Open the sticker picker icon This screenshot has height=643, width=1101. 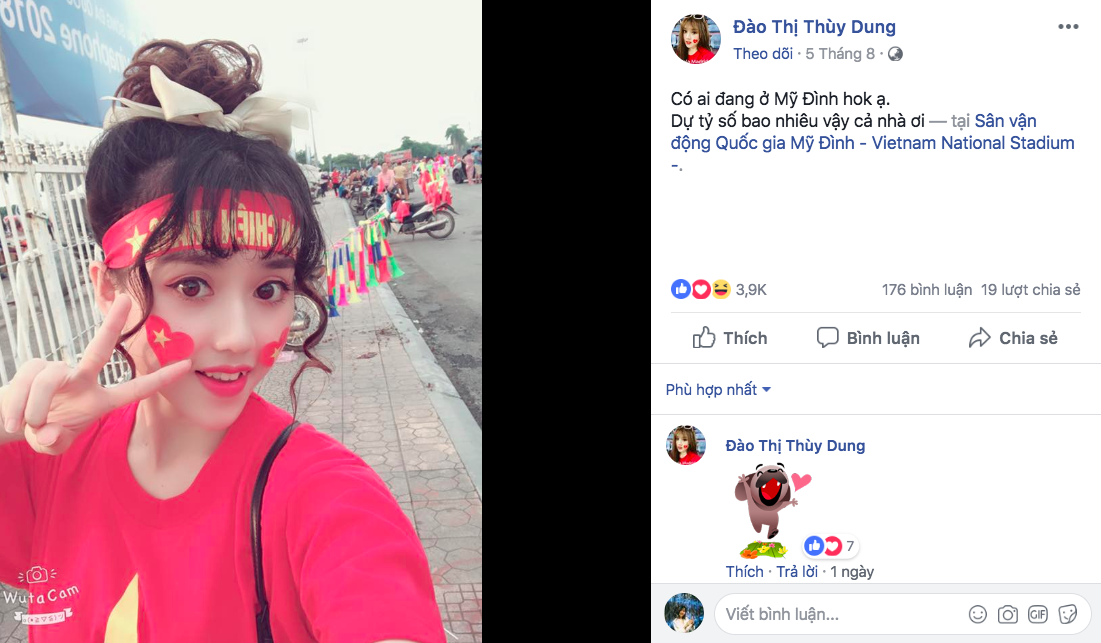pos(1068,614)
